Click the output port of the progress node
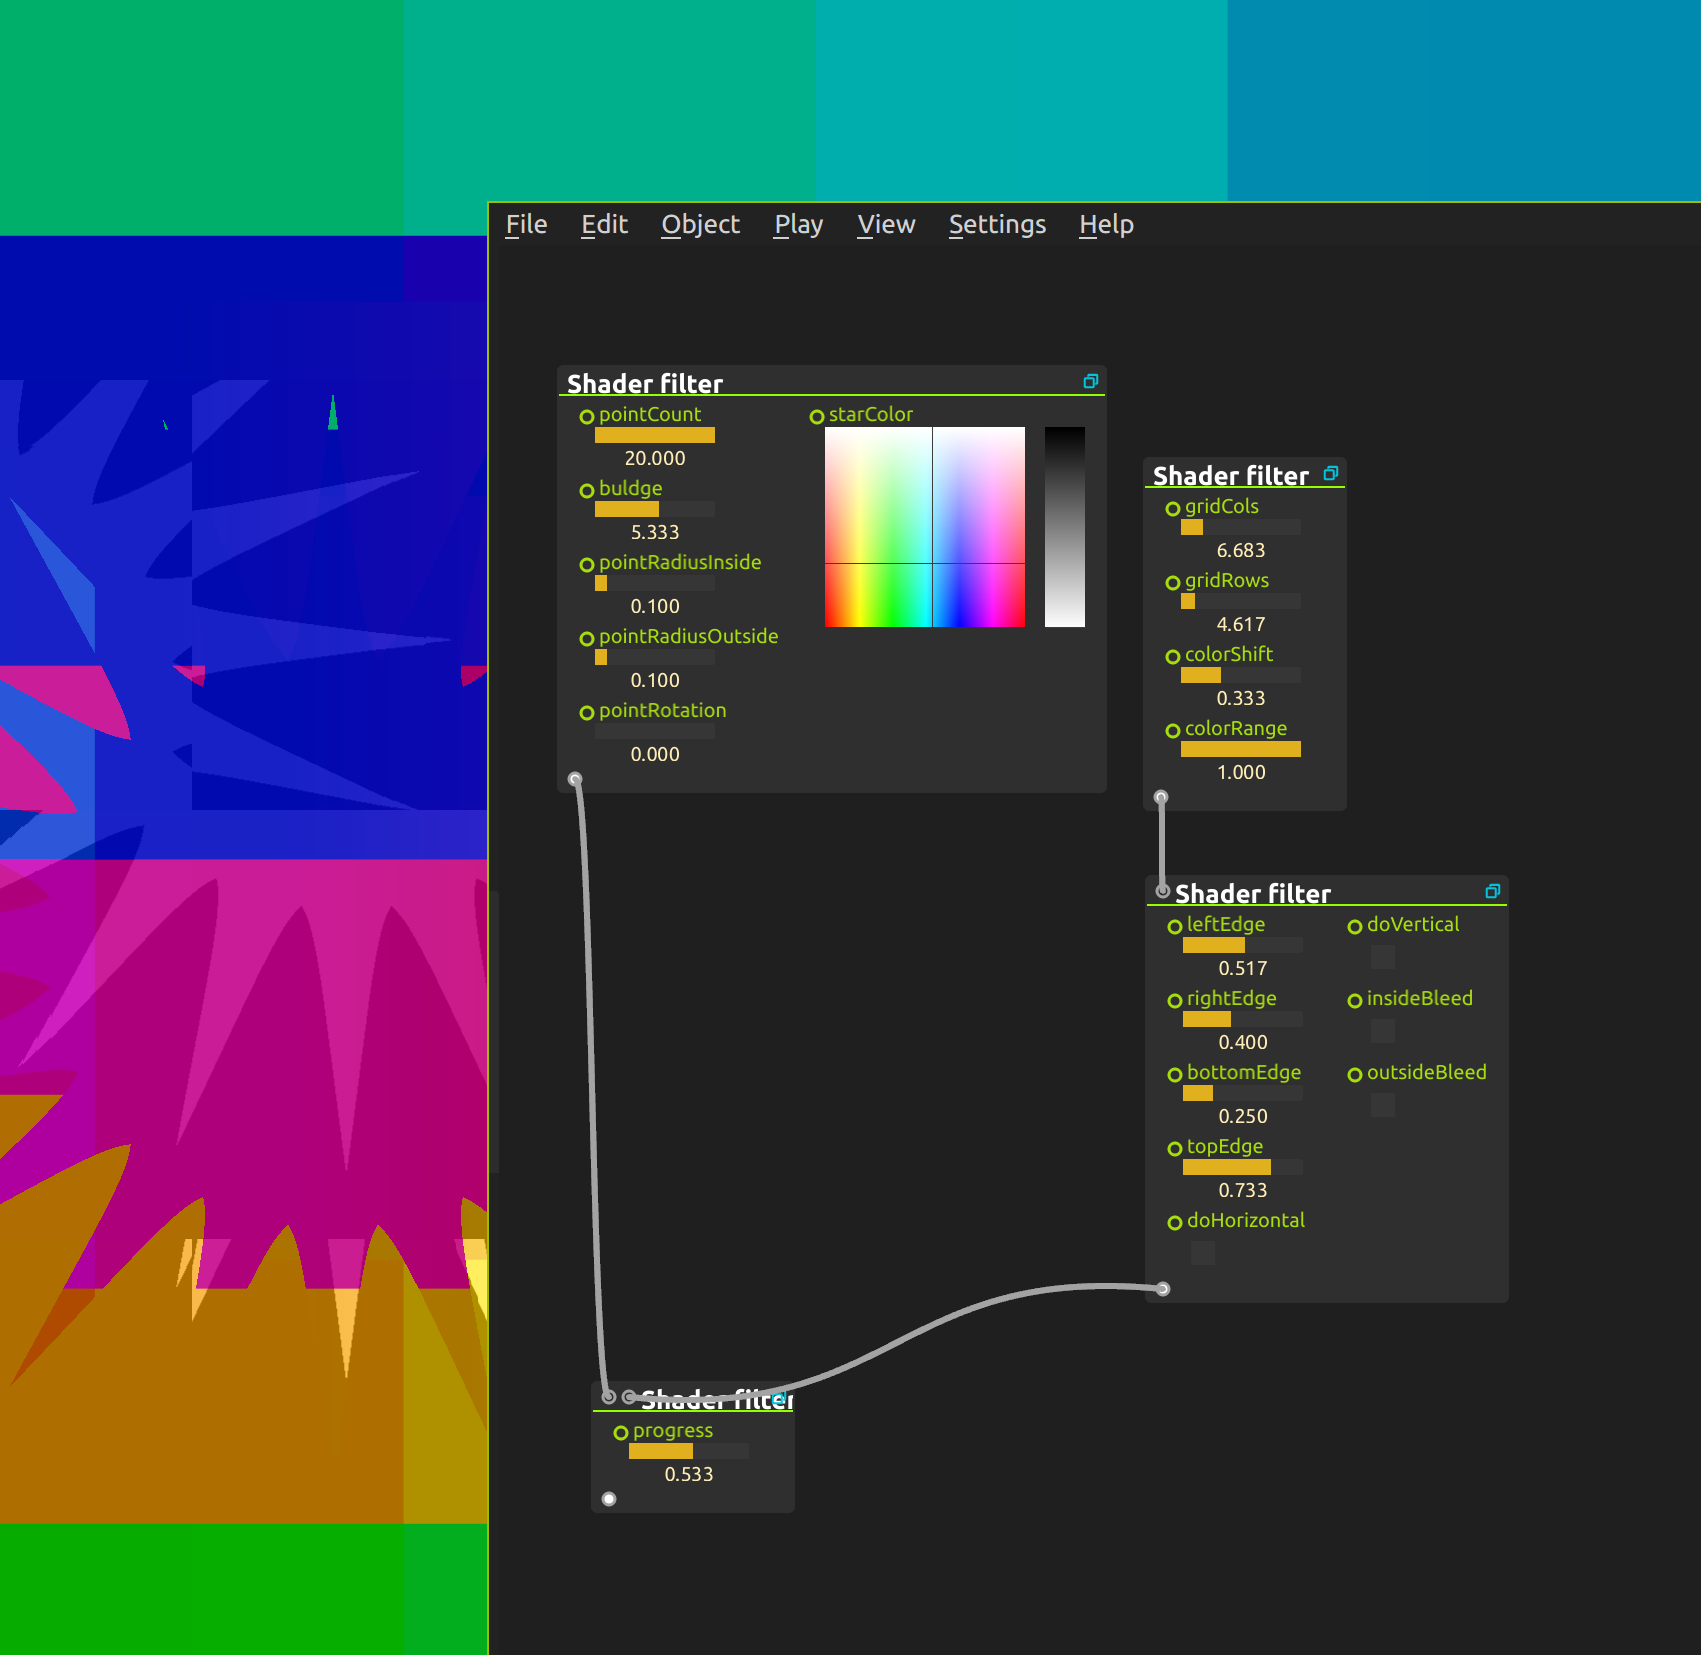The width and height of the screenshot is (1701, 1655). 609,1498
